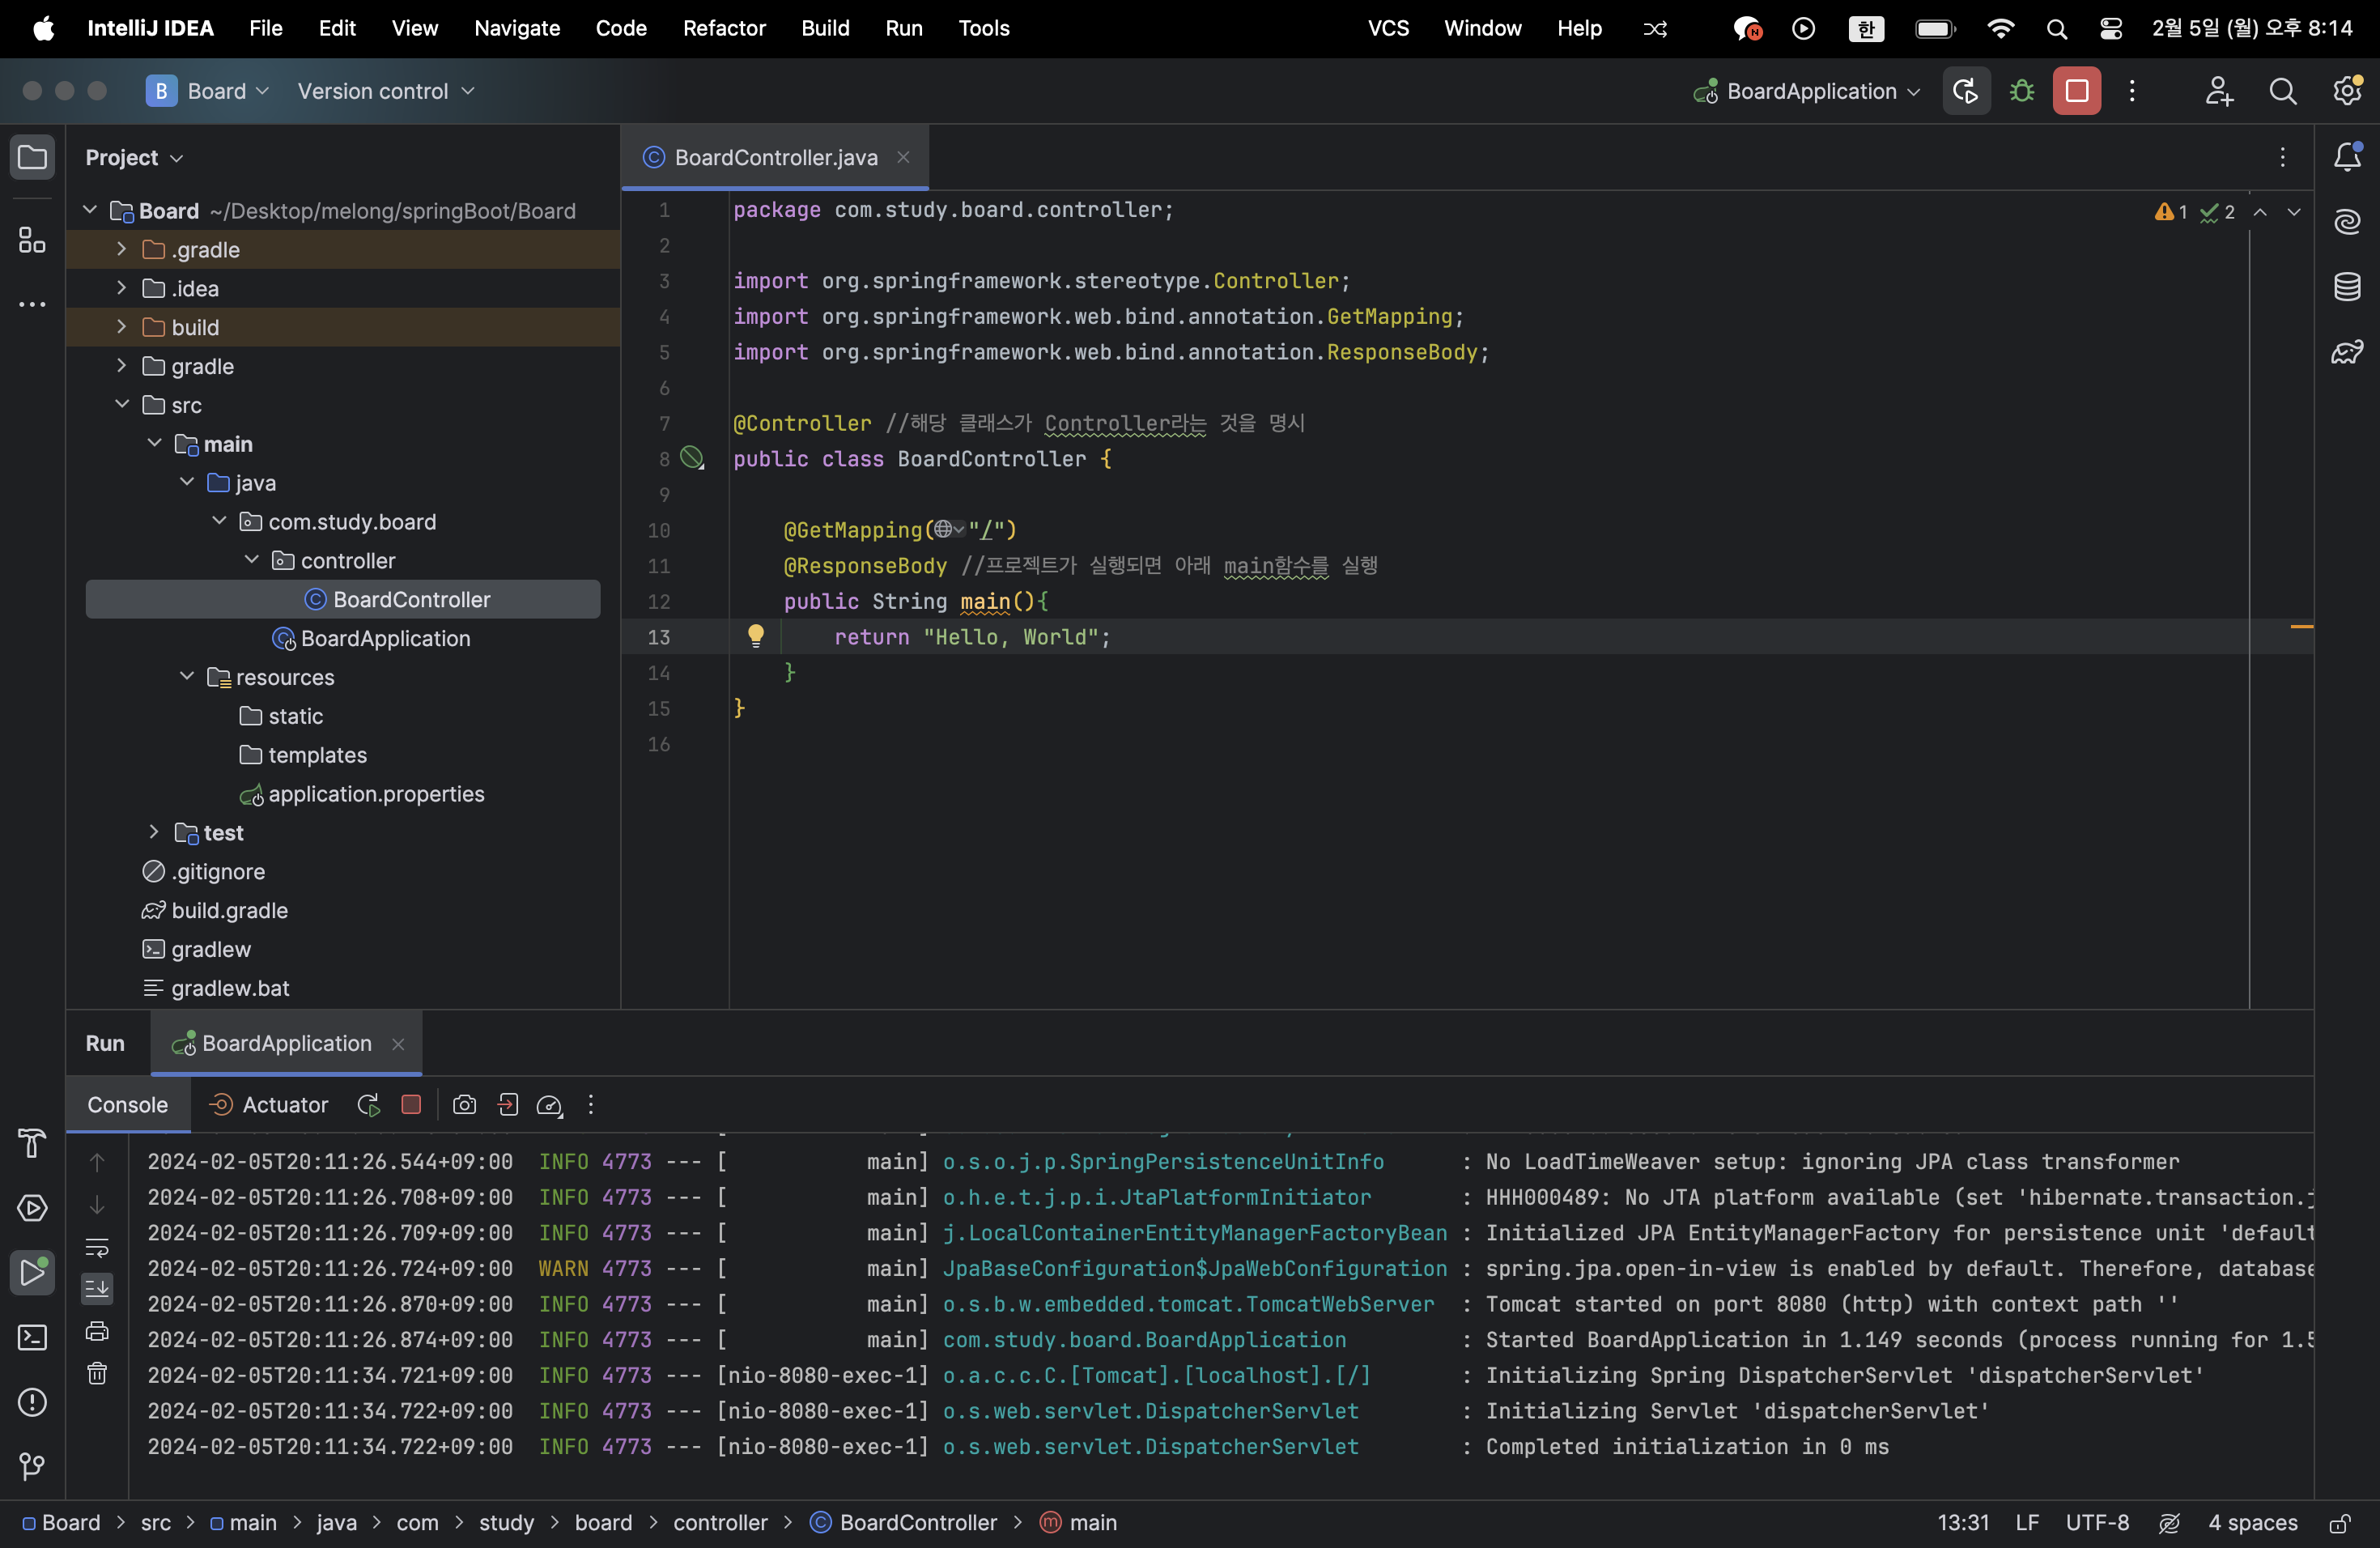Toggle soft-wrap in the console

click(97, 1247)
